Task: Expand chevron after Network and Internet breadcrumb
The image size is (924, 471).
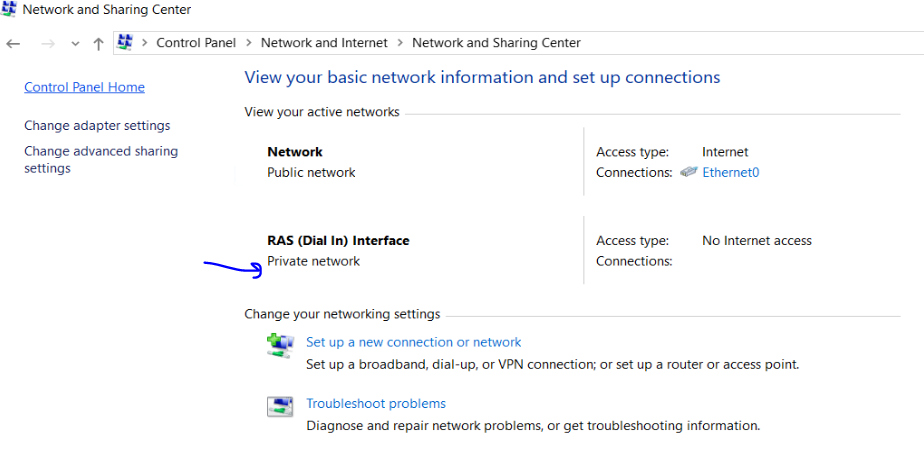Action: coord(400,43)
